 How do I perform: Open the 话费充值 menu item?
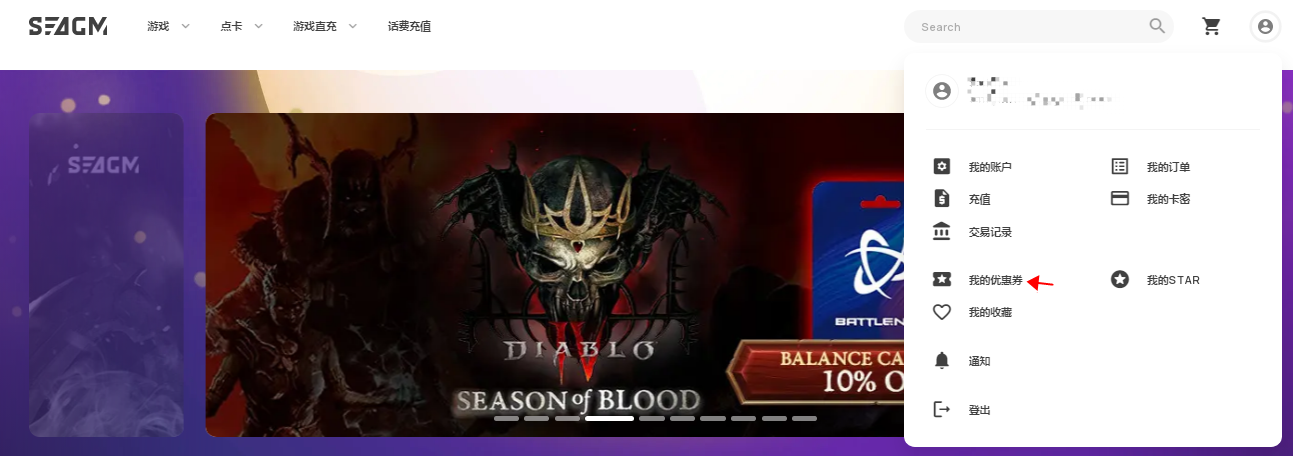pyautogui.click(x=409, y=27)
